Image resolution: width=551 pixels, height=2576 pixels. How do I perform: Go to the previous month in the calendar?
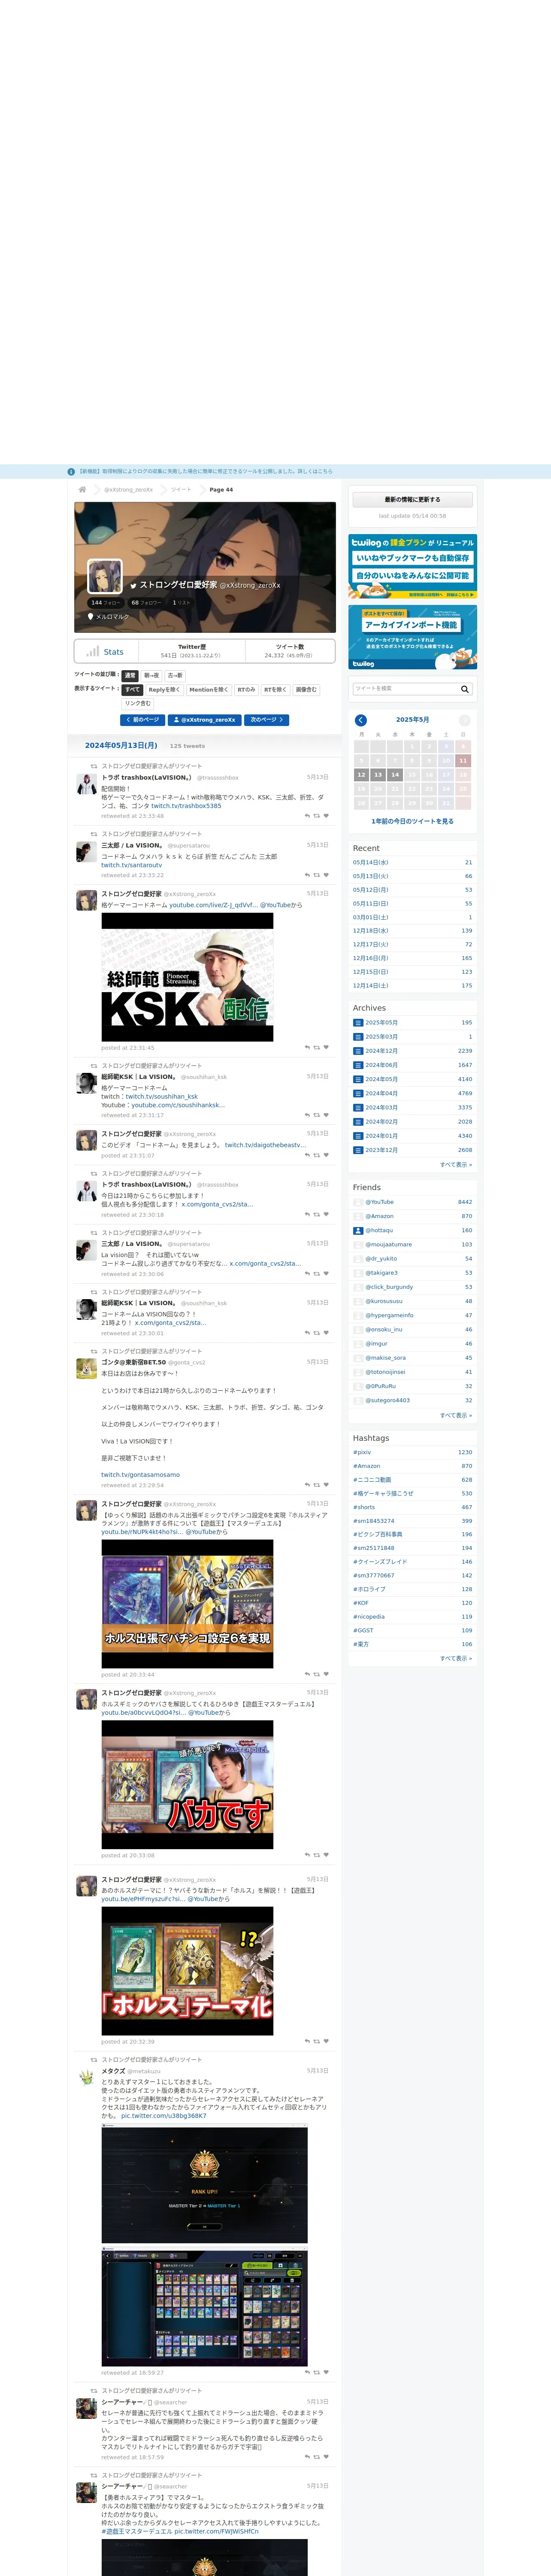pos(361,720)
